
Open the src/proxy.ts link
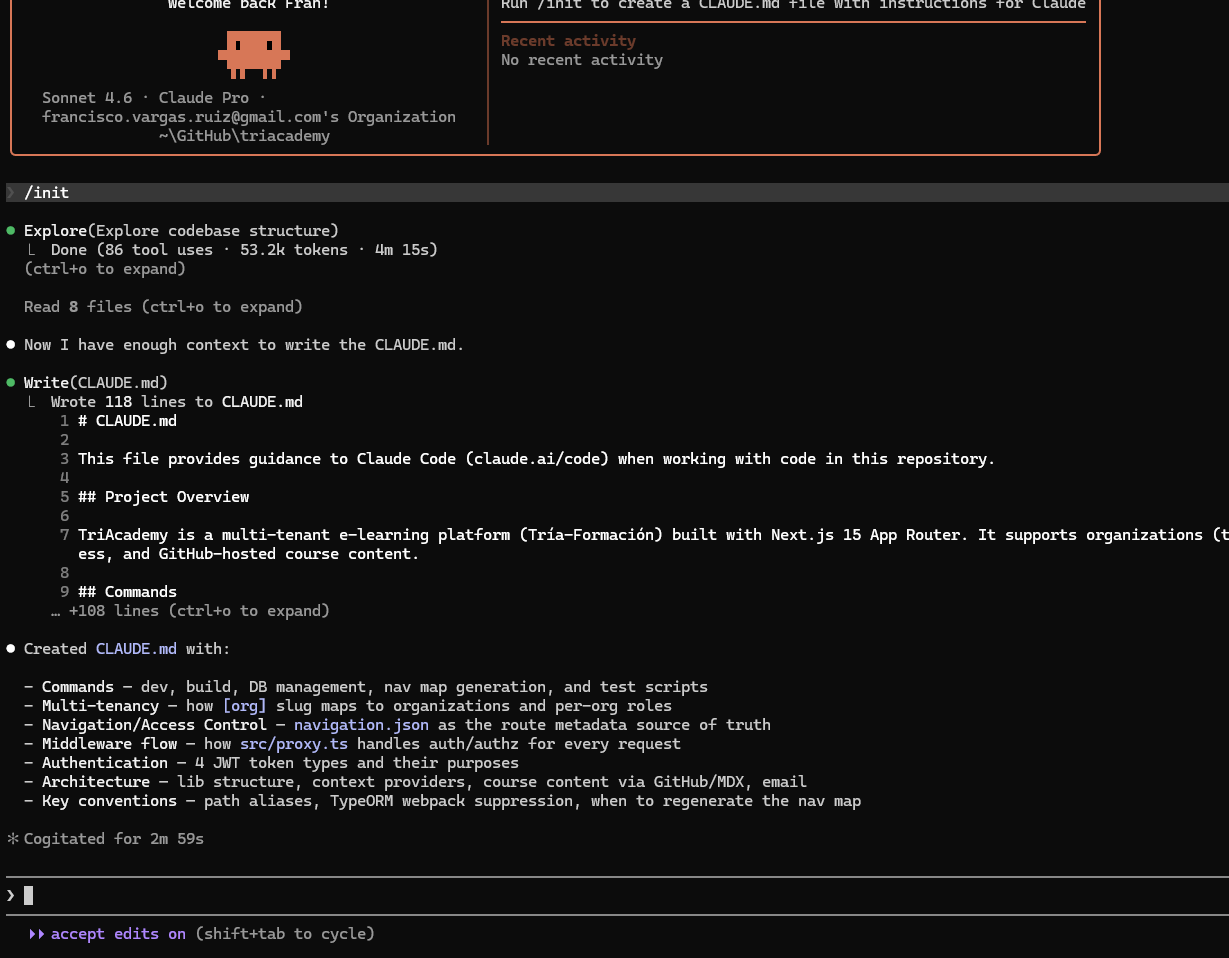point(294,744)
